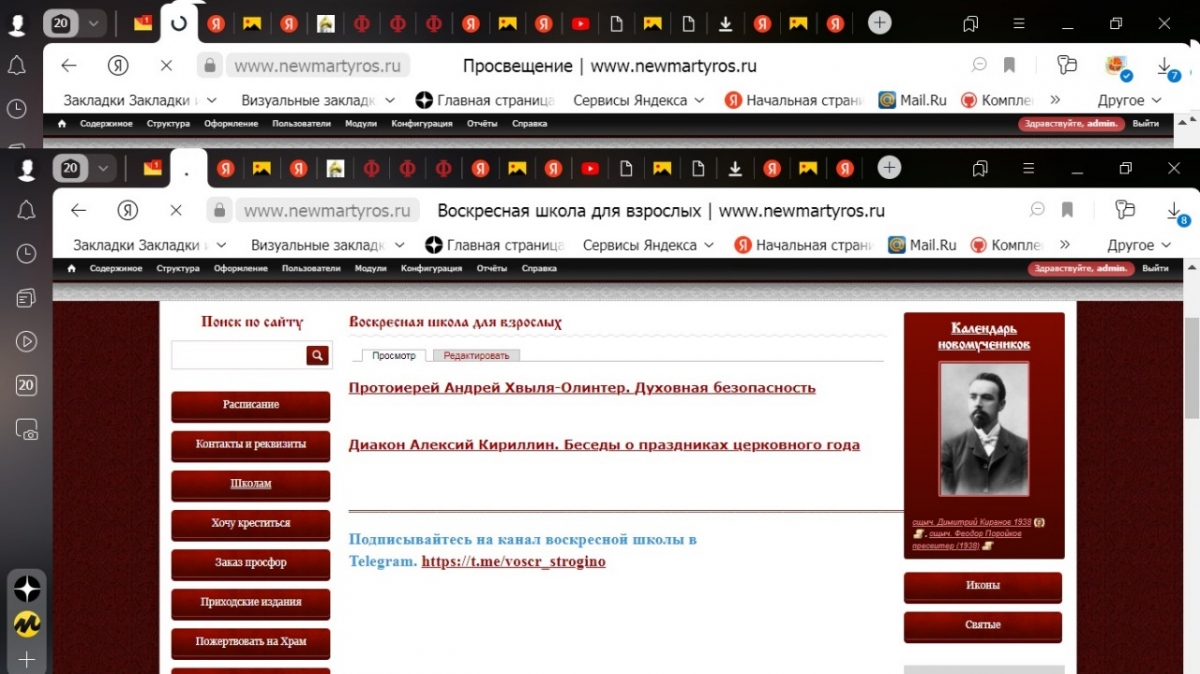Click the portrait photo in 'Календарь новомучеников'
Screen dimensions: 1200x674
click(x=983, y=429)
